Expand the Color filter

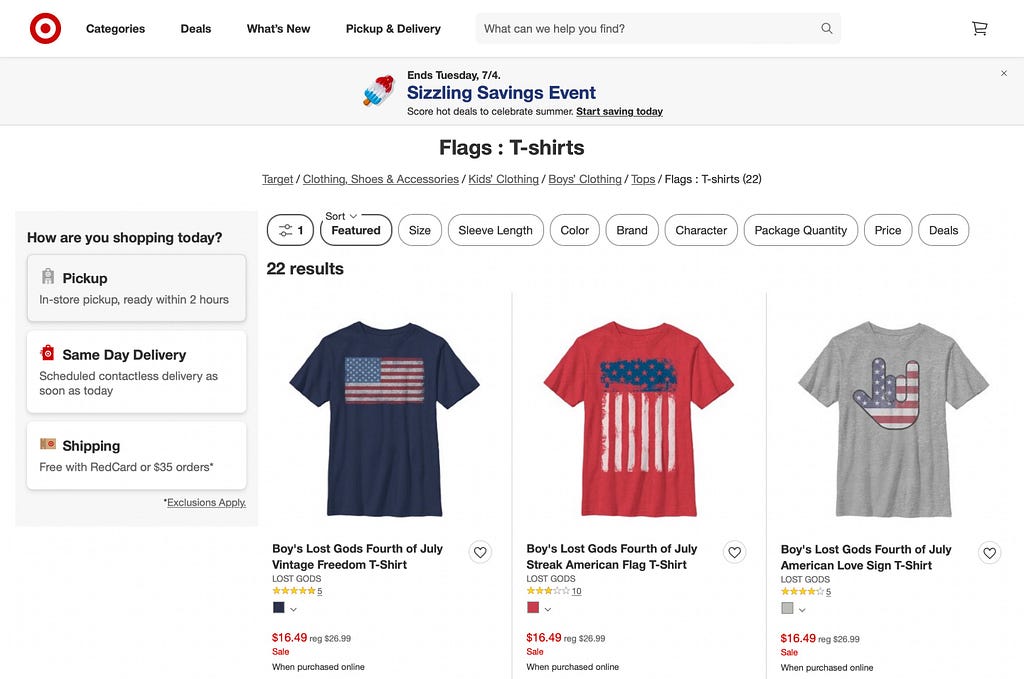(x=575, y=230)
